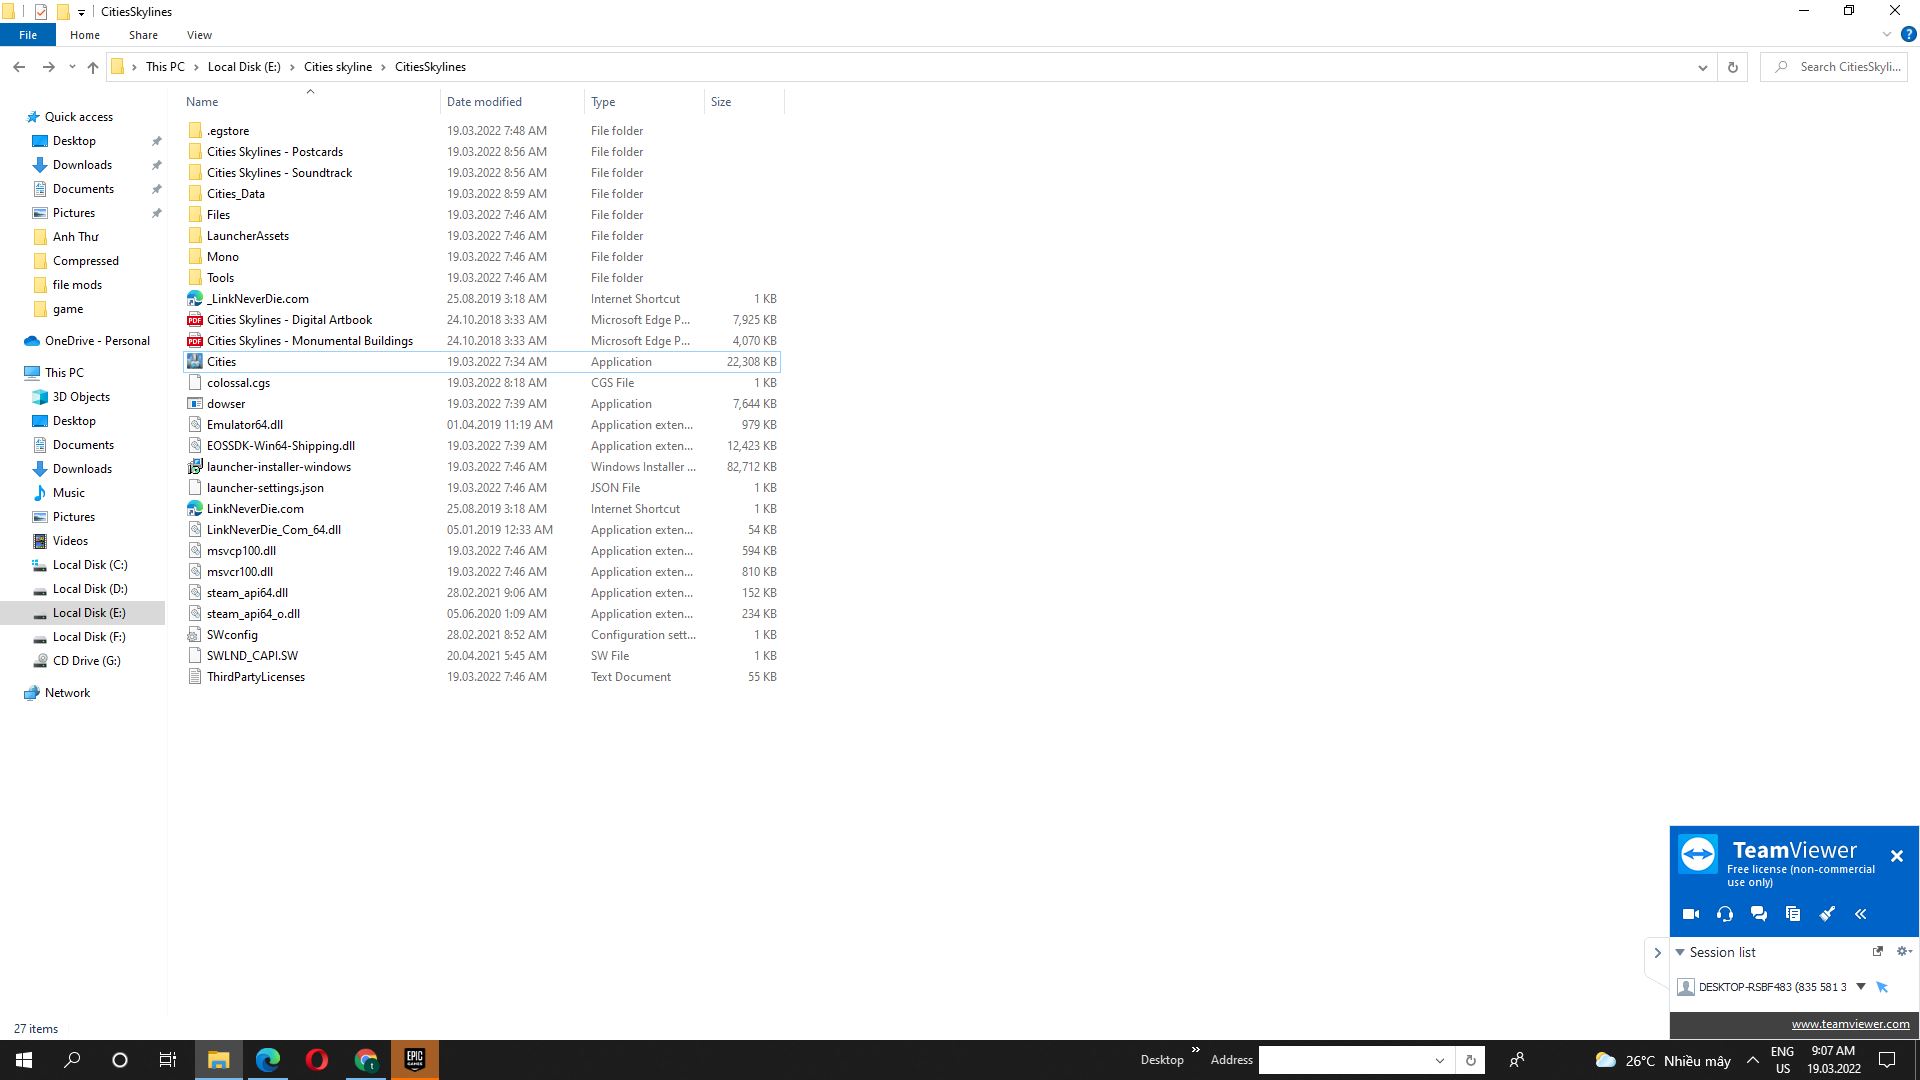Select the View tab in ribbon
1920x1080 pixels.
(x=199, y=36)
